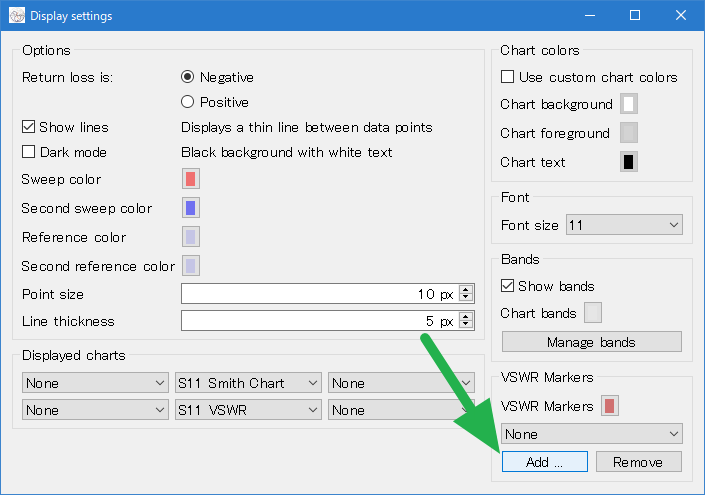Click the app icon in title bar
This screenshot has width=705, height=495.
click(x=17, y=16)
